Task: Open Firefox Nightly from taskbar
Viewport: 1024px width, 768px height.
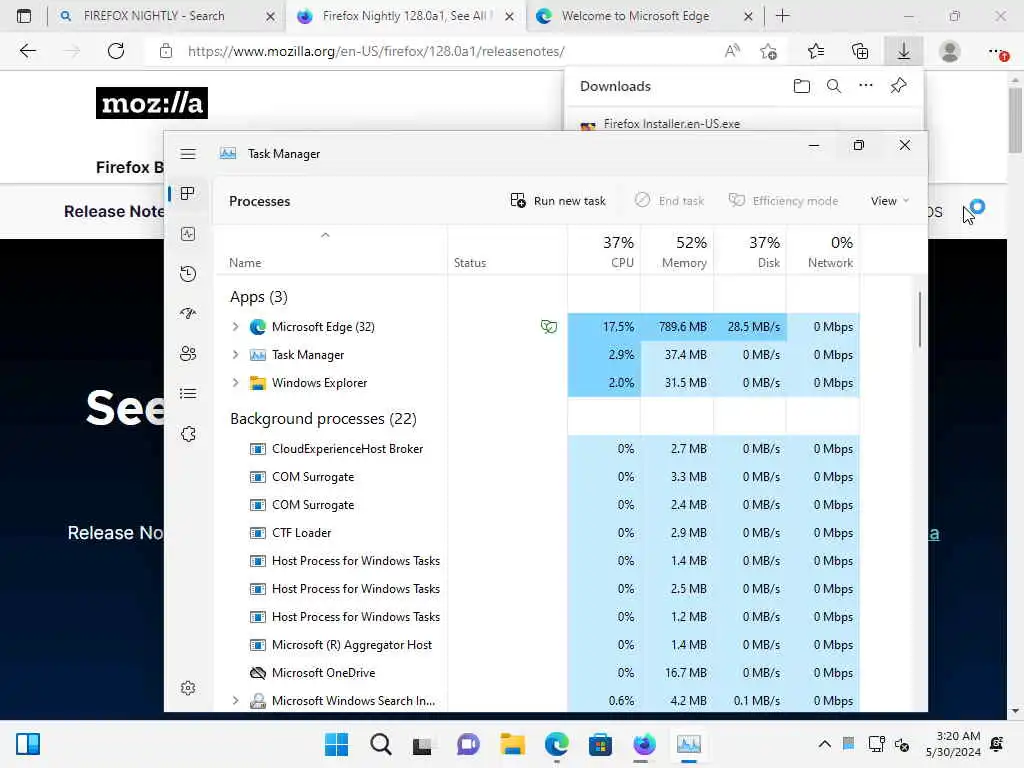Action: (x=644, y=744)
